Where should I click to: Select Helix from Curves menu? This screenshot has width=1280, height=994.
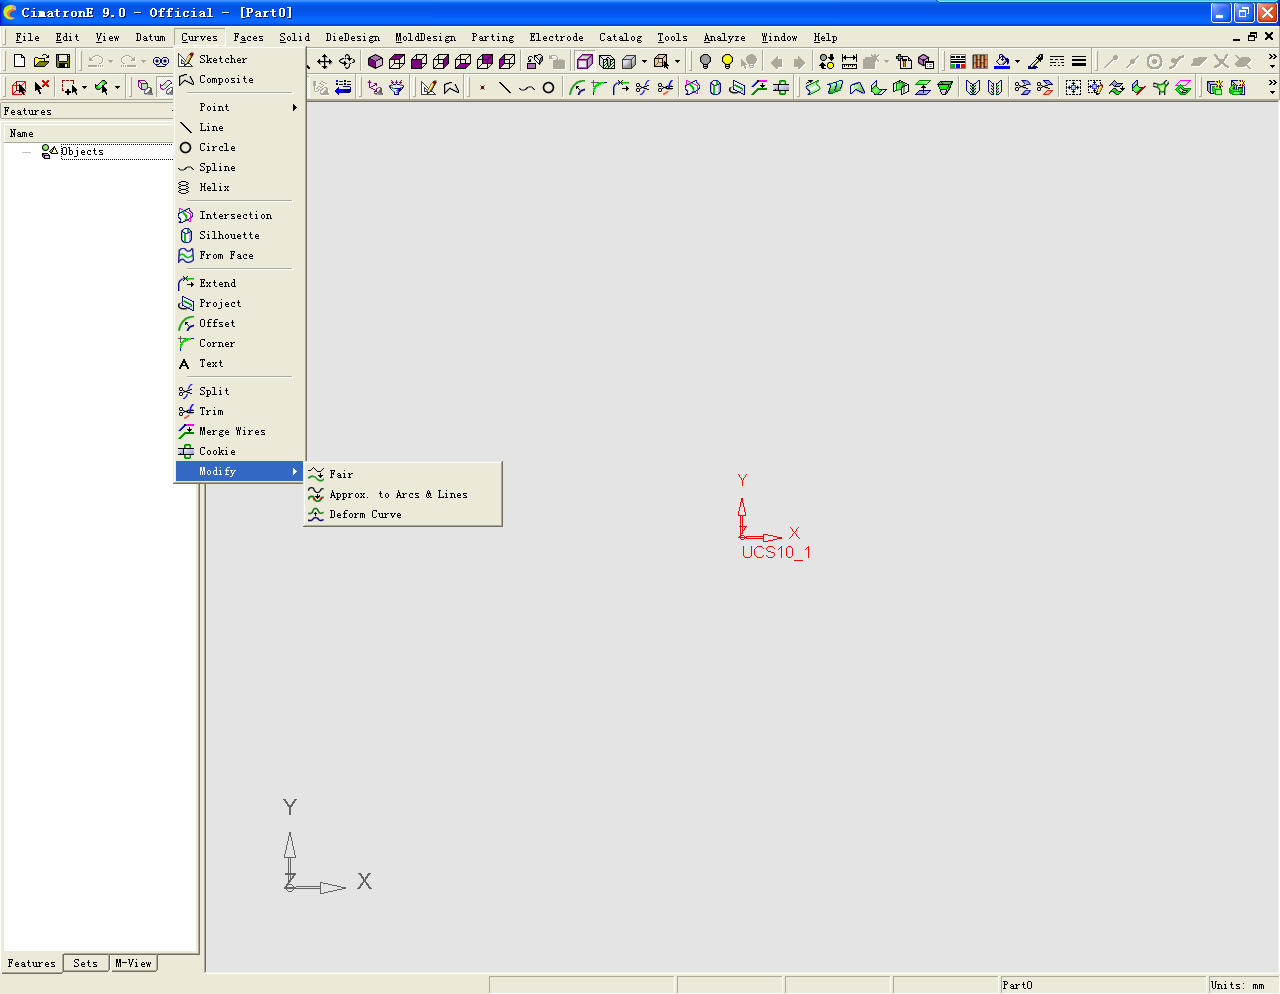coord(239,187)
